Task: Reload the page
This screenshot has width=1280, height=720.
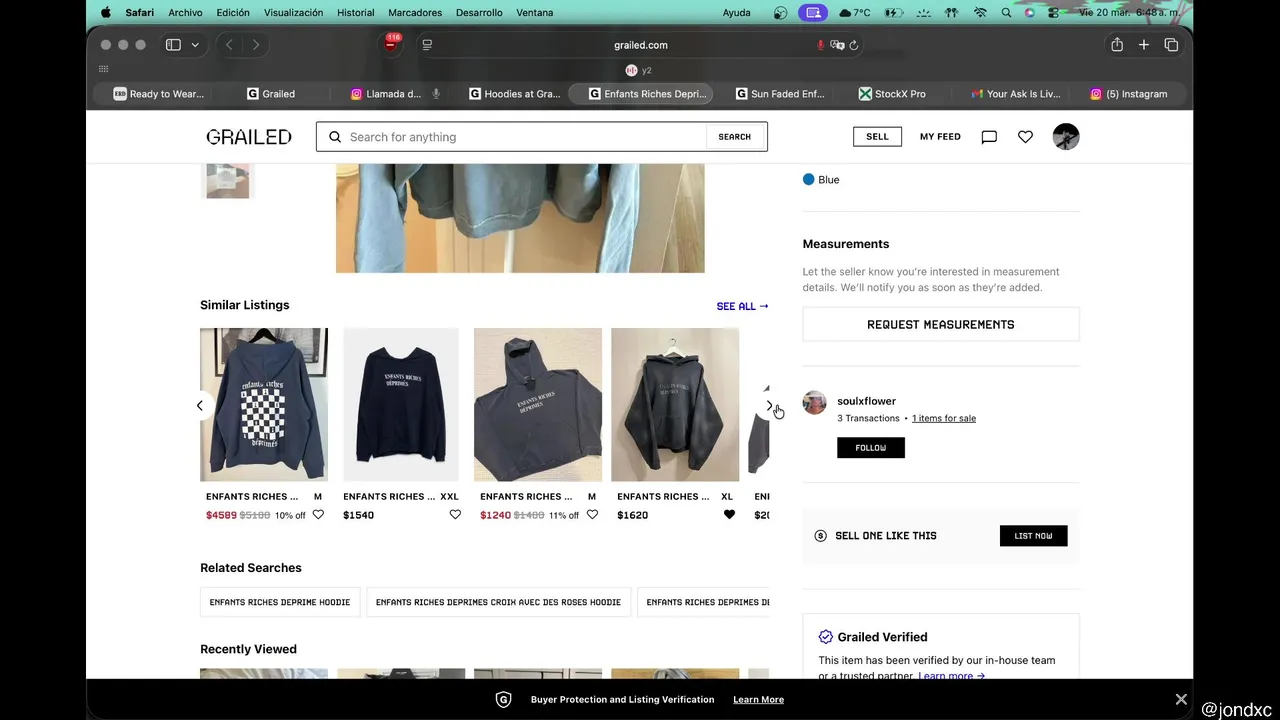Action: pos(854,45)
